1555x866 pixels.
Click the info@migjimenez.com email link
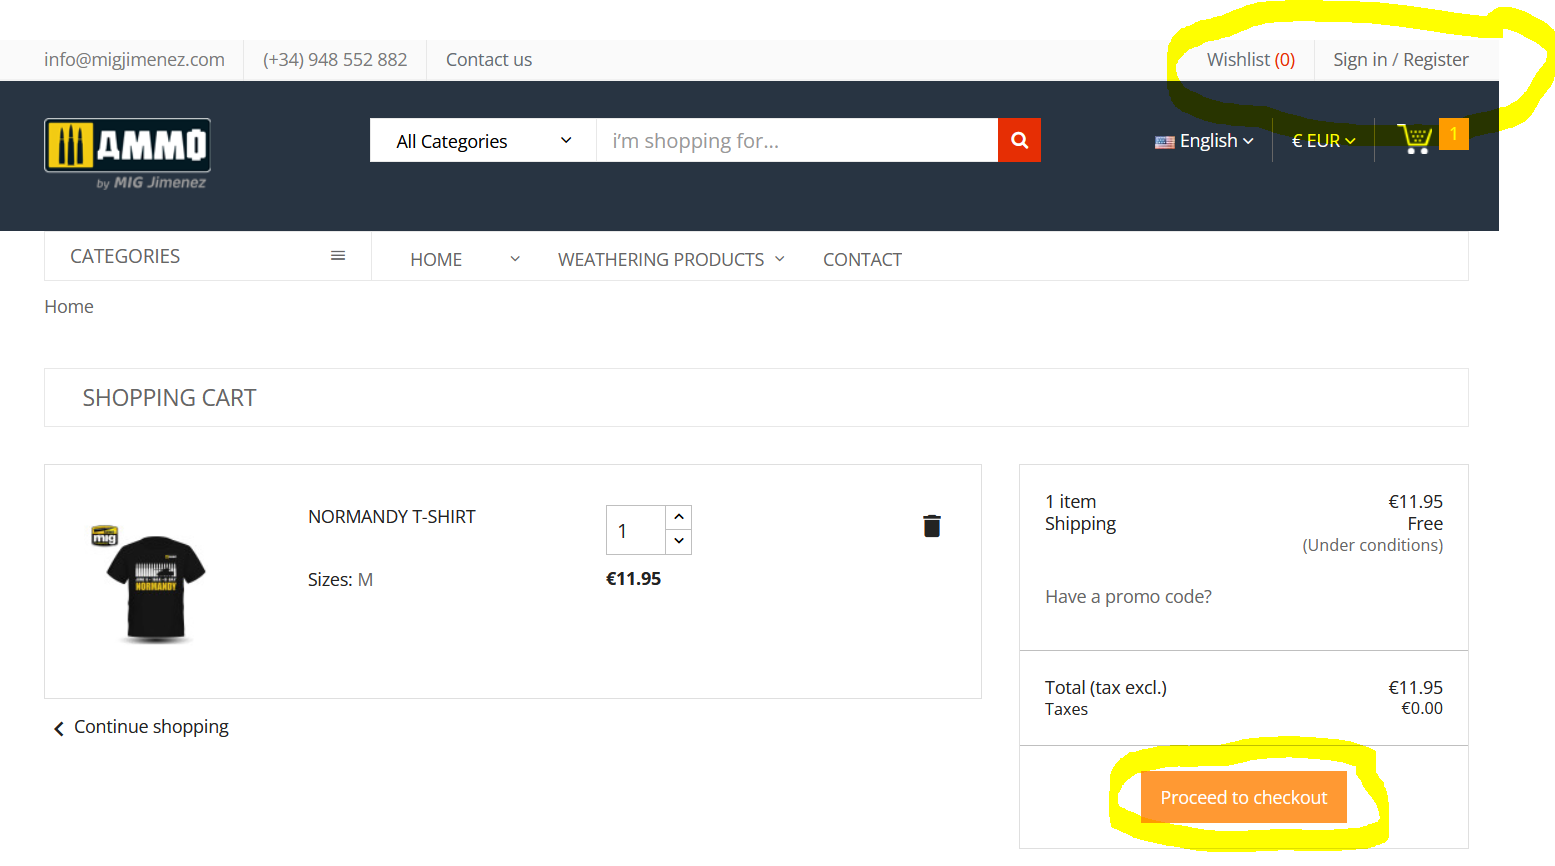134,60
